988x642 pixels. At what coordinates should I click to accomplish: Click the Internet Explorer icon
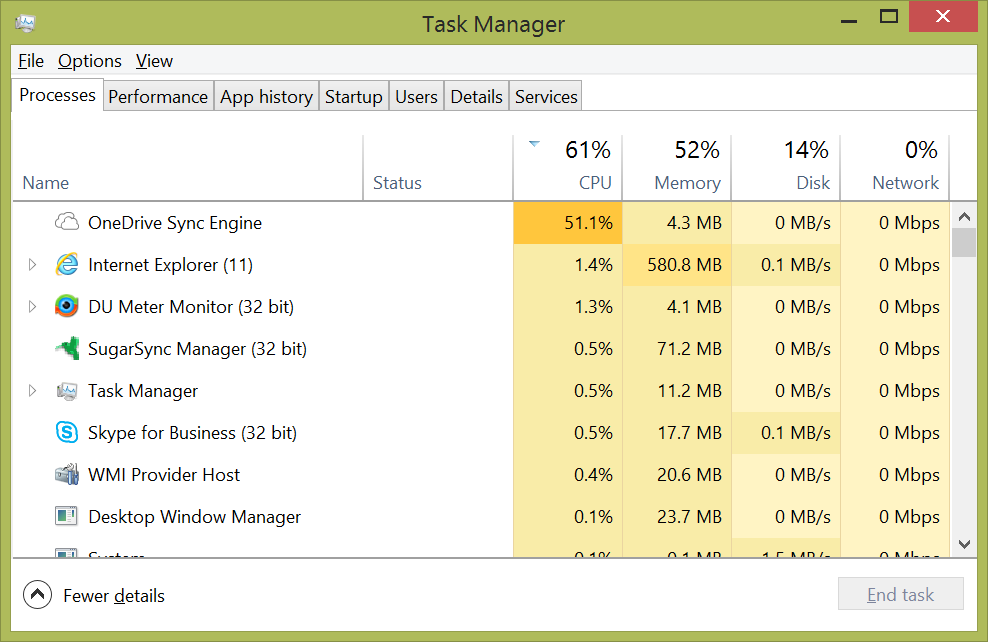click(x=67, y=265)
